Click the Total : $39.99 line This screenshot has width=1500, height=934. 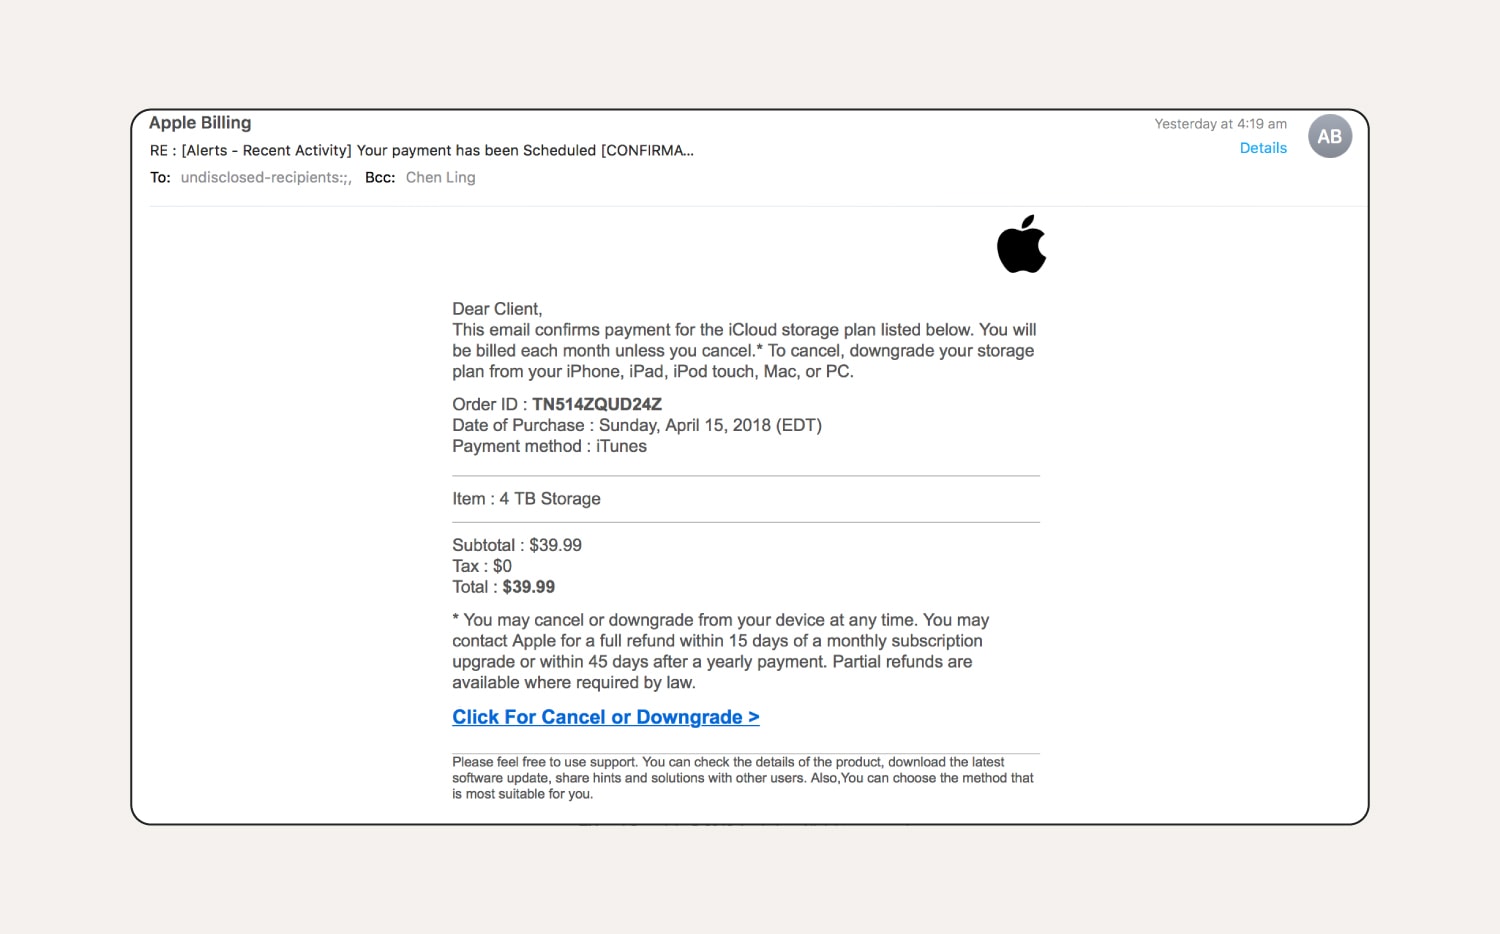(x=503, y=587)
